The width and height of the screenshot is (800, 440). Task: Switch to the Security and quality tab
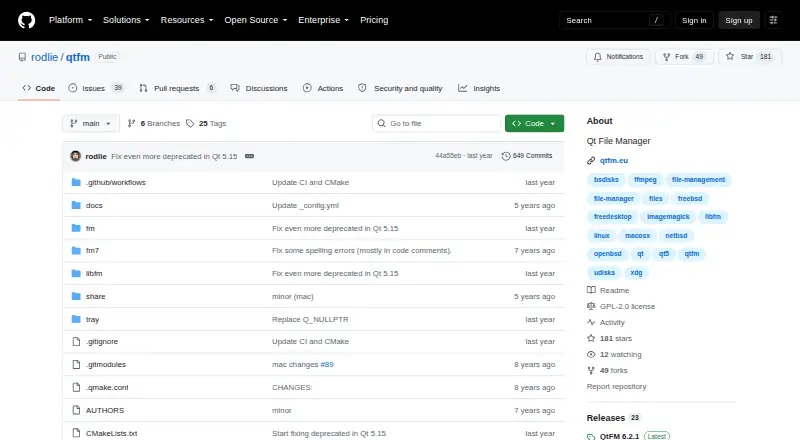[400, 88]
